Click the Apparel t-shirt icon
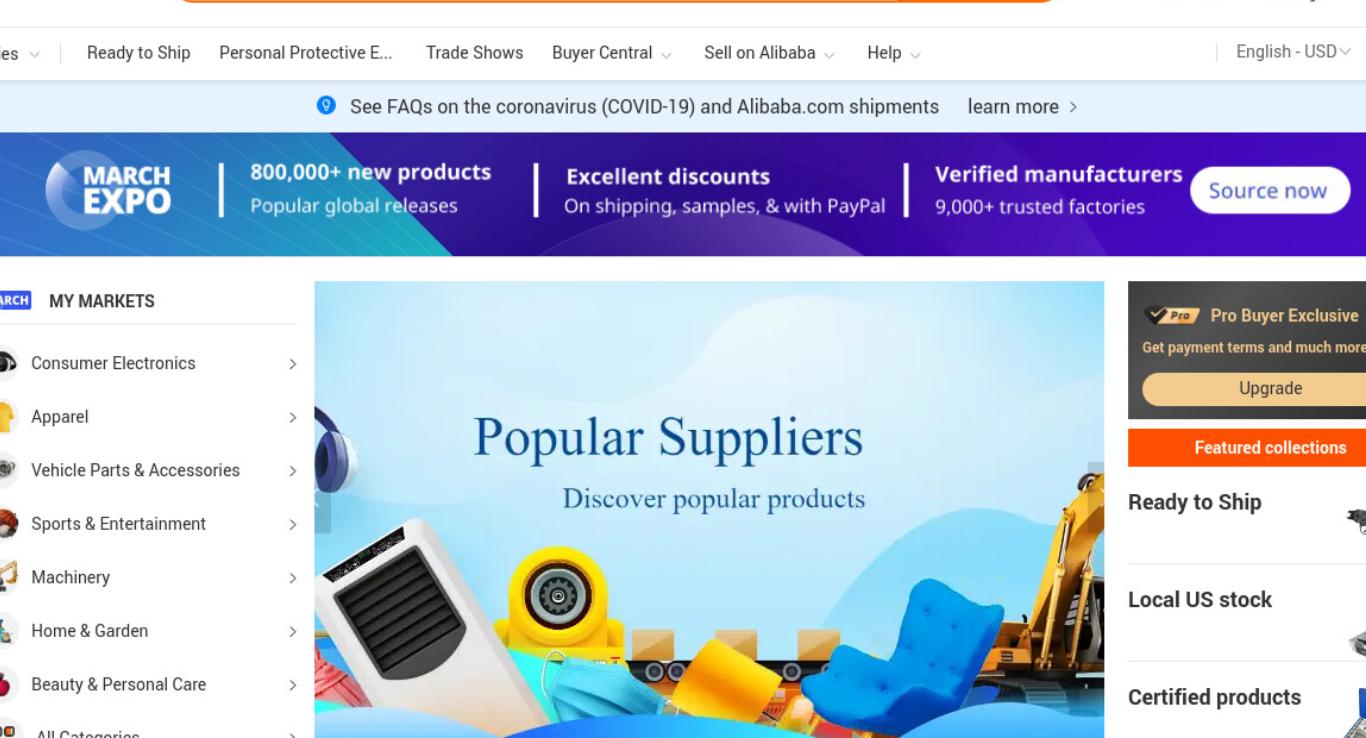Viewport: 1366px width, 738px height. tap(7, 417)
